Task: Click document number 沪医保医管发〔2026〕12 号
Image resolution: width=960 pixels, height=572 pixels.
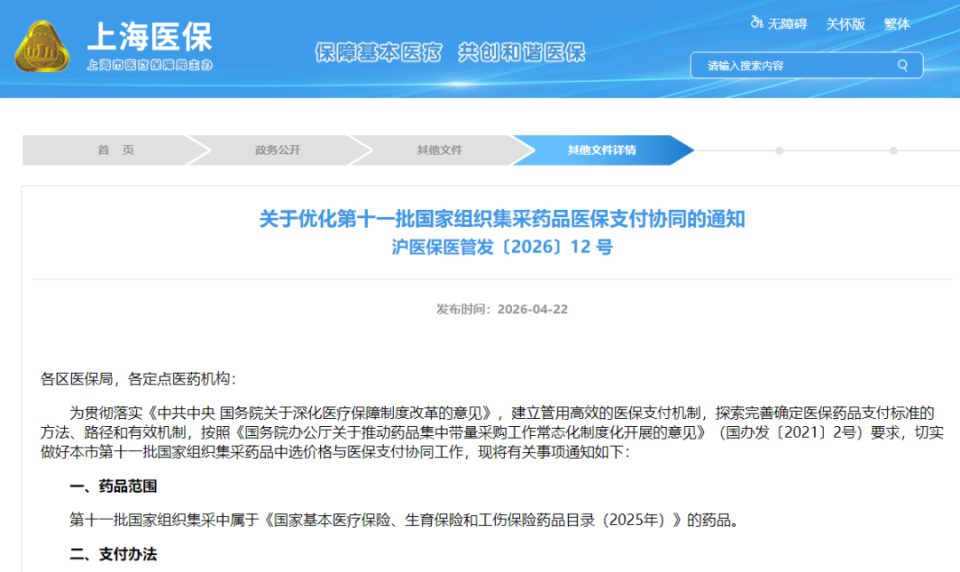Action: pyautogui.click(x=502, y=247)
